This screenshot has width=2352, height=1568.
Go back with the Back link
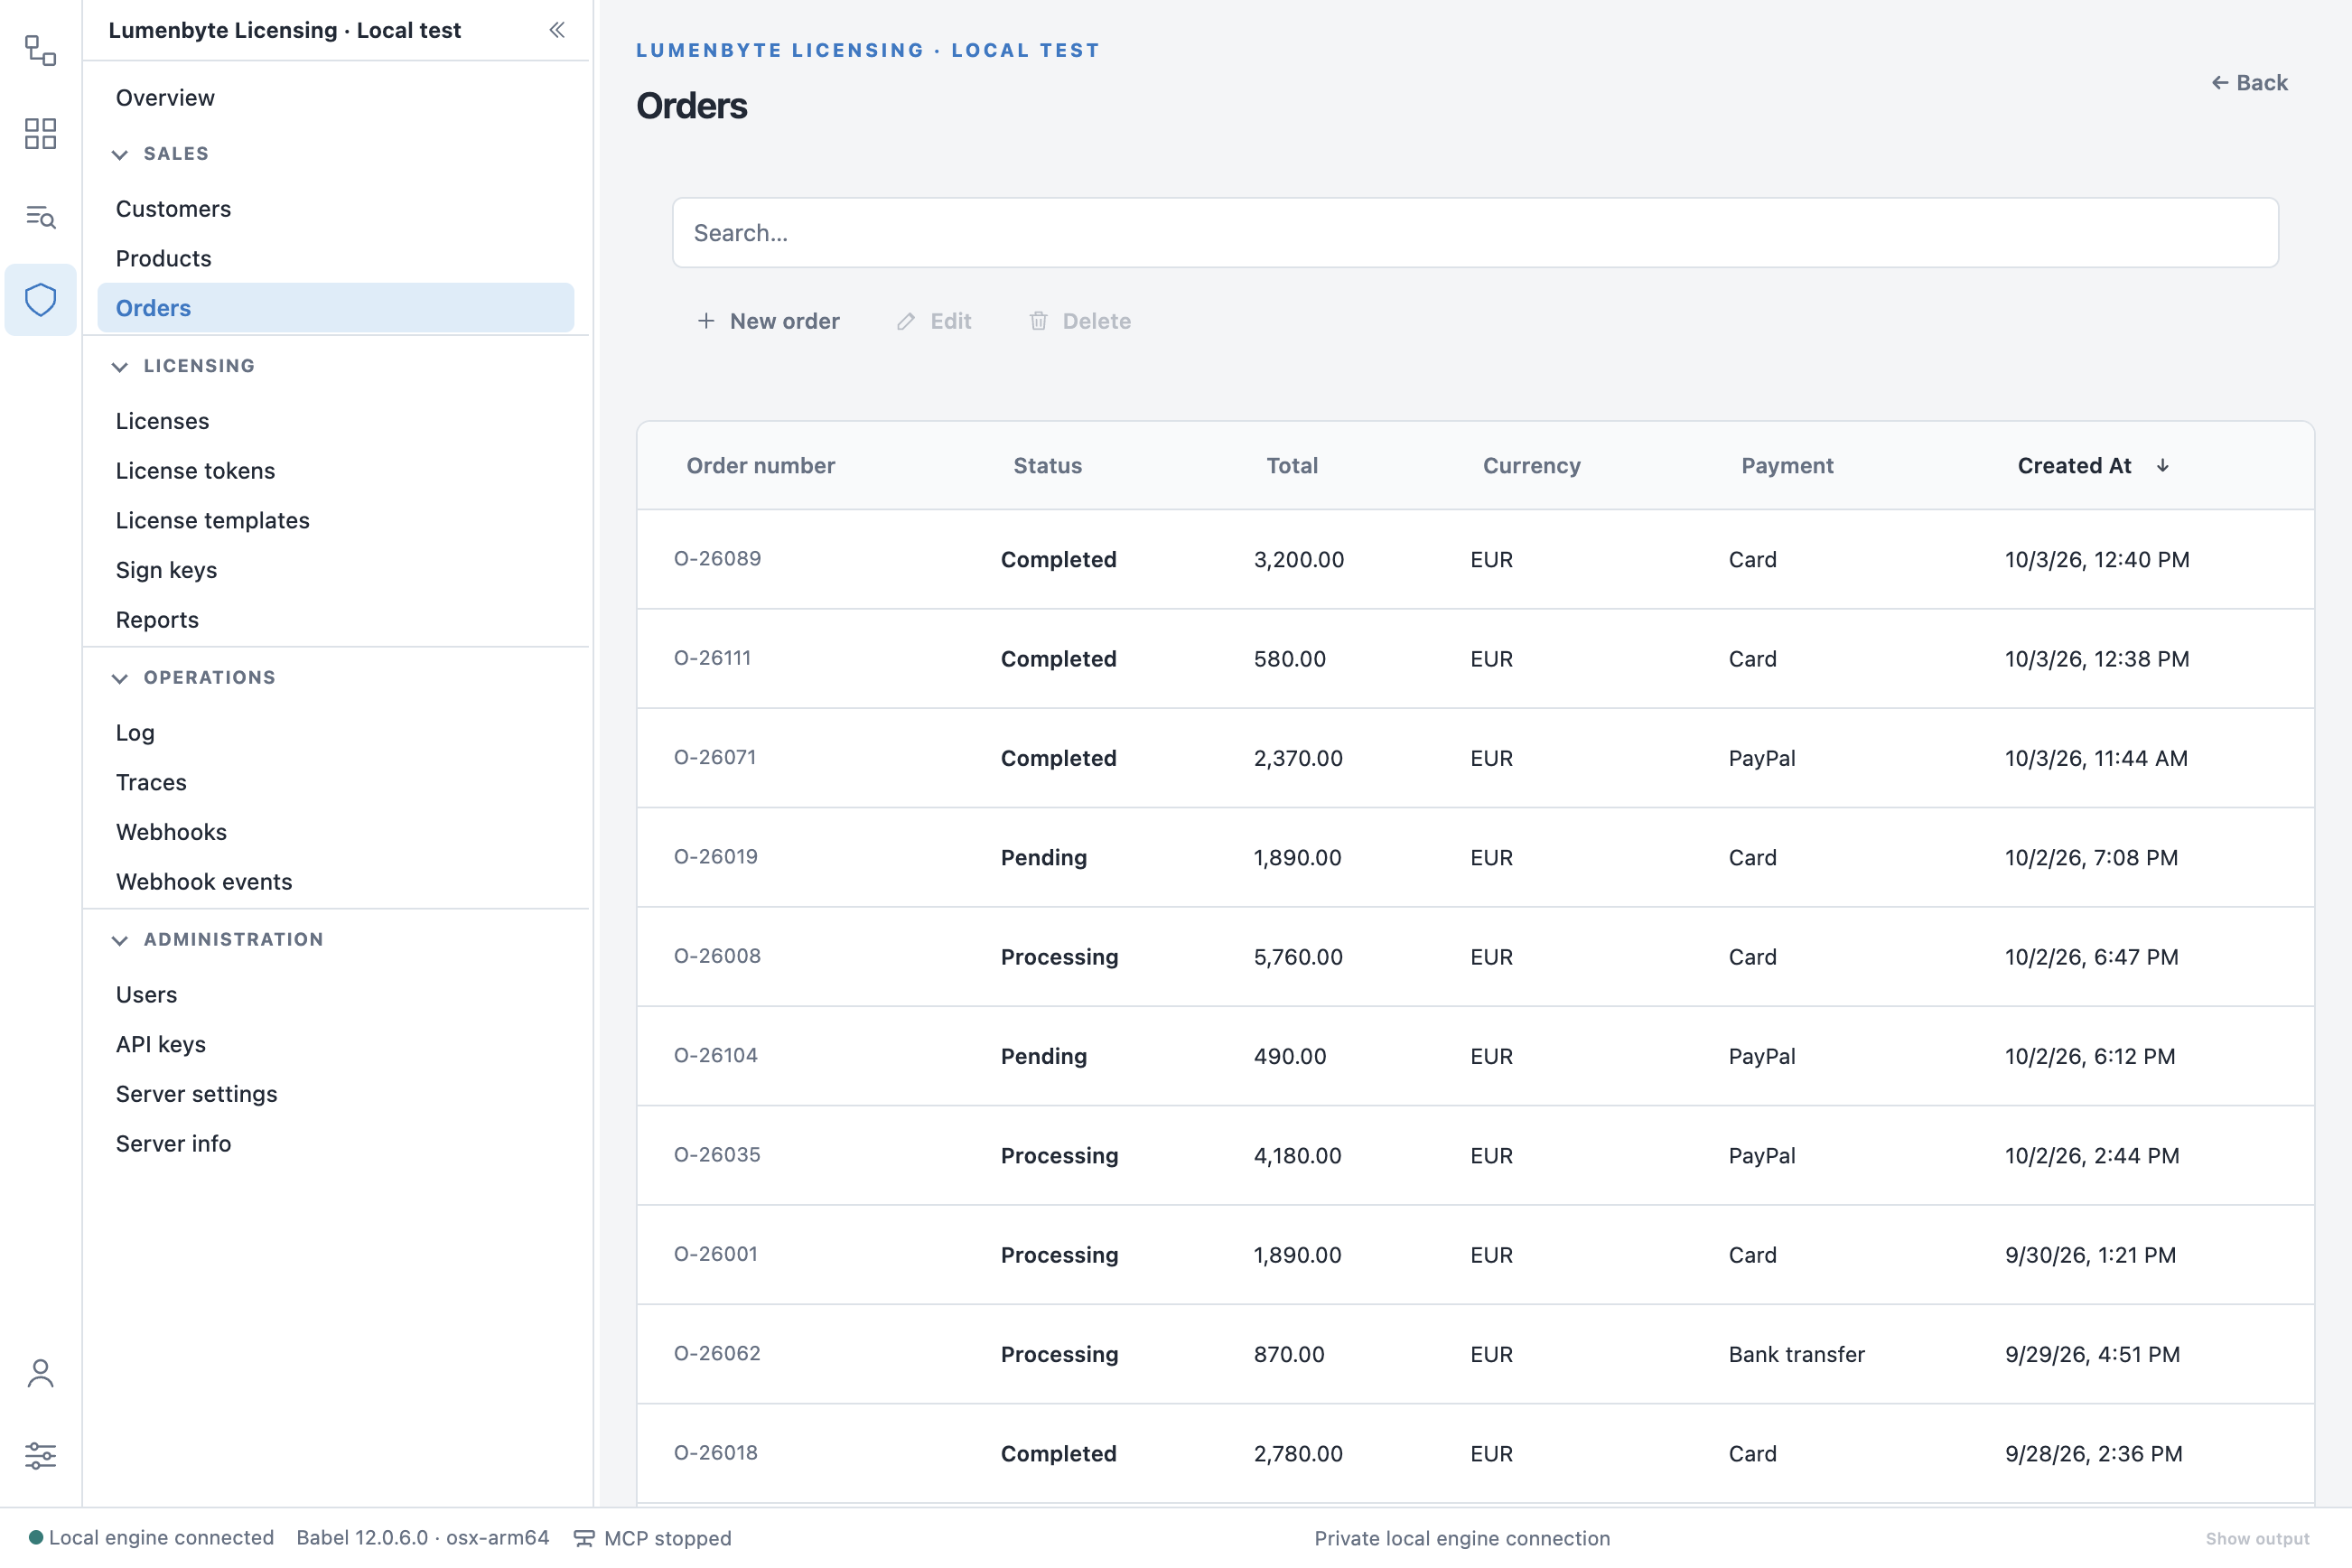[x=2250, y=83]
